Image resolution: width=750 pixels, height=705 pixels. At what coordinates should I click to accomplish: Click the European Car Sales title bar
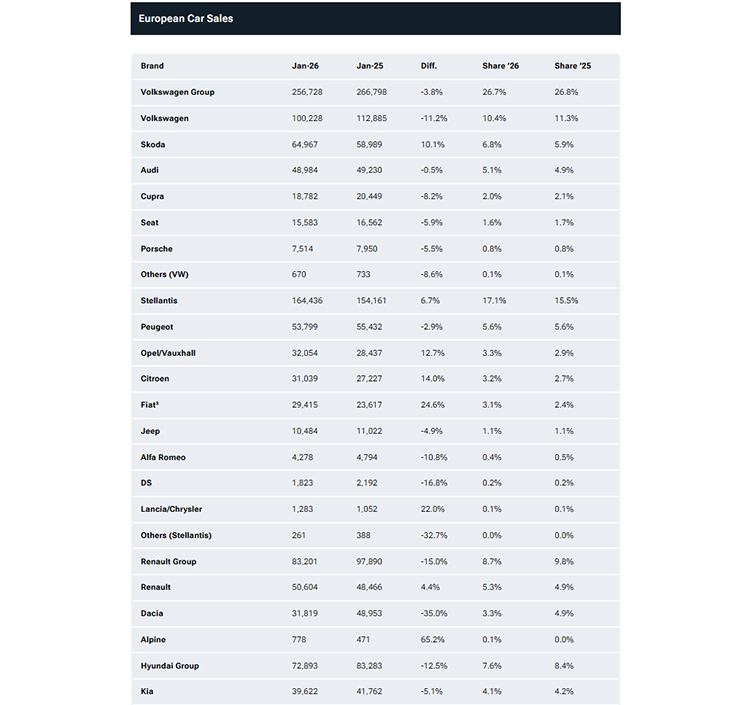[x=375, y=19]
